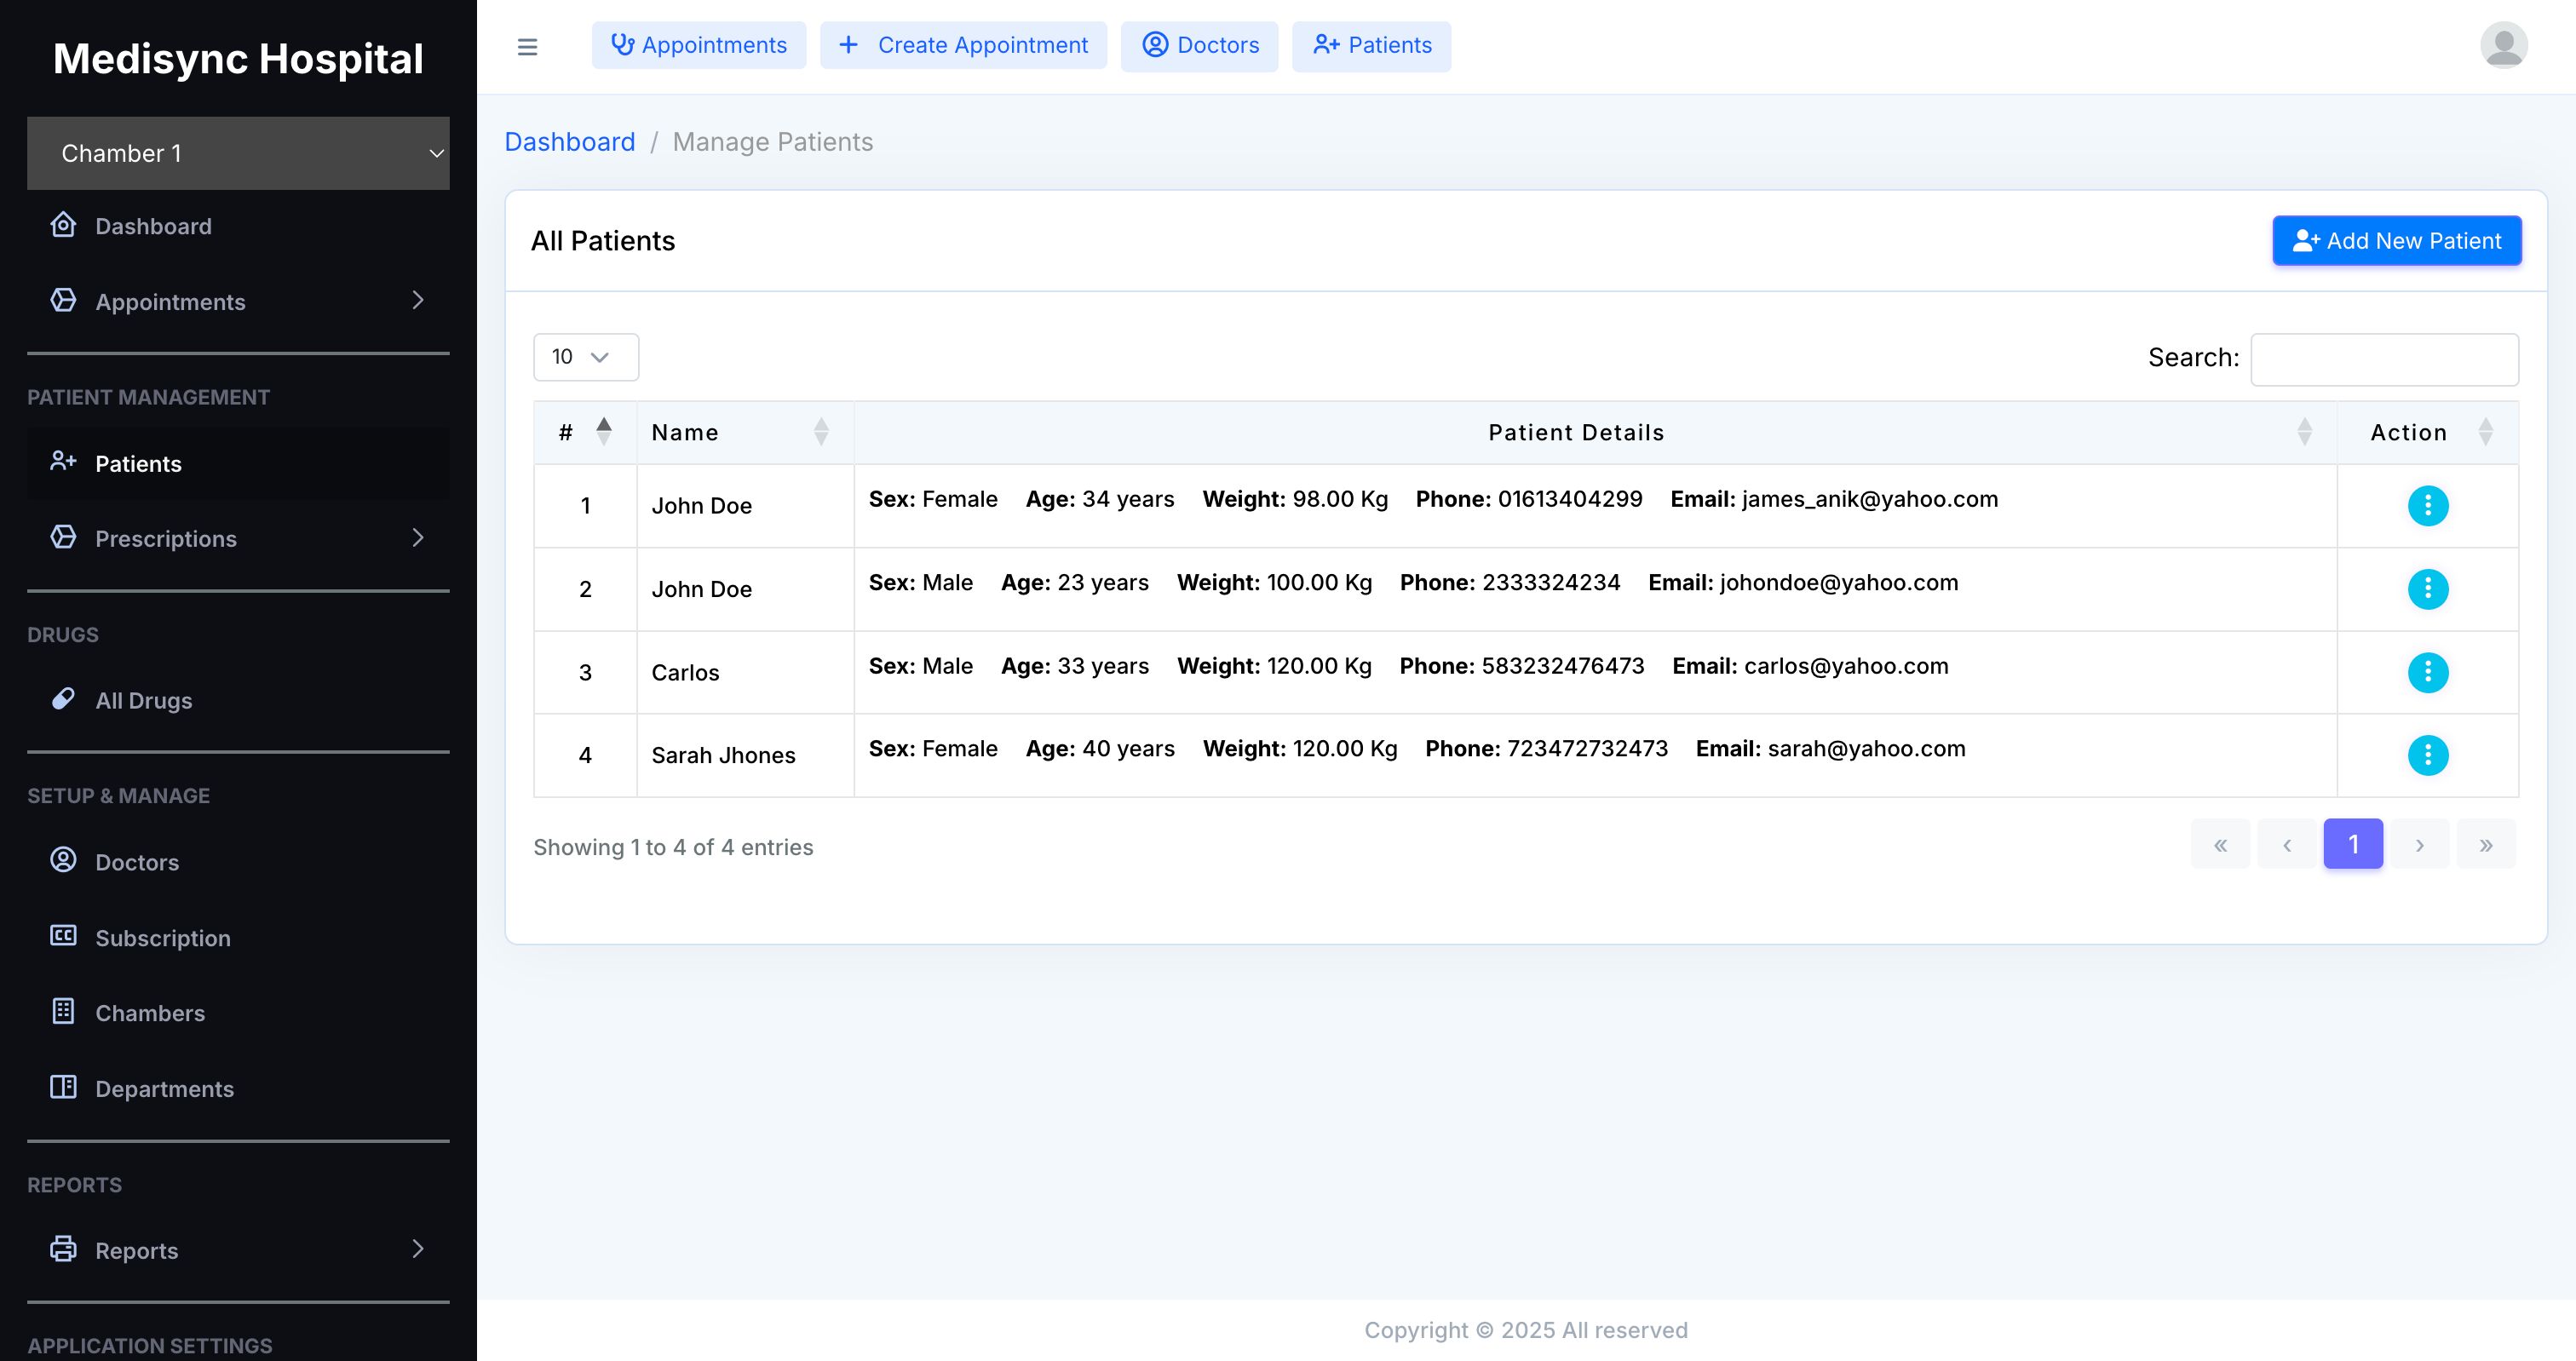Screen dimensions: 2576x1361
Task: Open the Chamber 1 dropdown
Action: [238, 153]
